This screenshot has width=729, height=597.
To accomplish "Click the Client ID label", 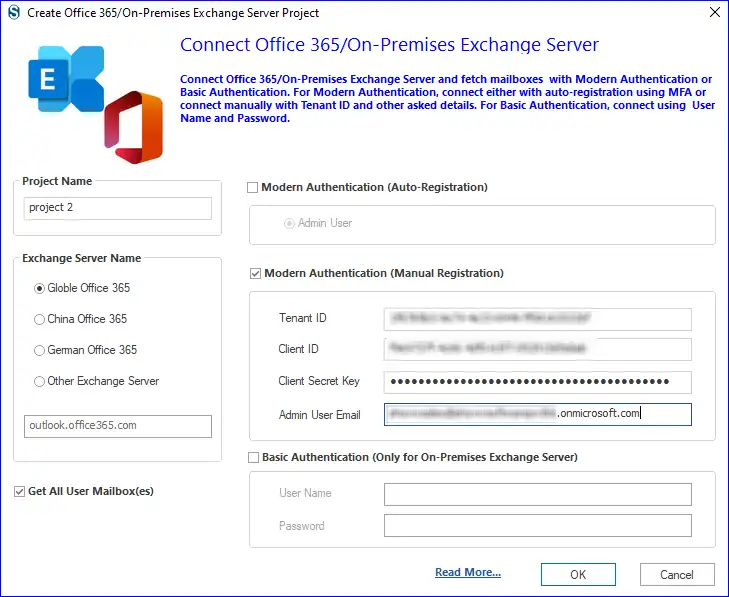I will [298, 349].
